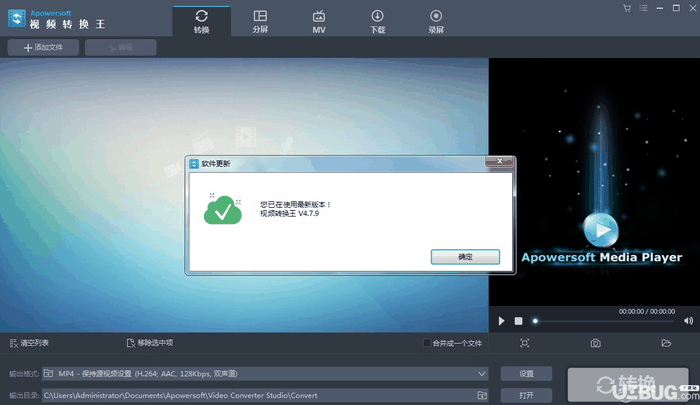Switch to the 转换 (Convert) tab

pyautogui.click(x=201, y=21)
